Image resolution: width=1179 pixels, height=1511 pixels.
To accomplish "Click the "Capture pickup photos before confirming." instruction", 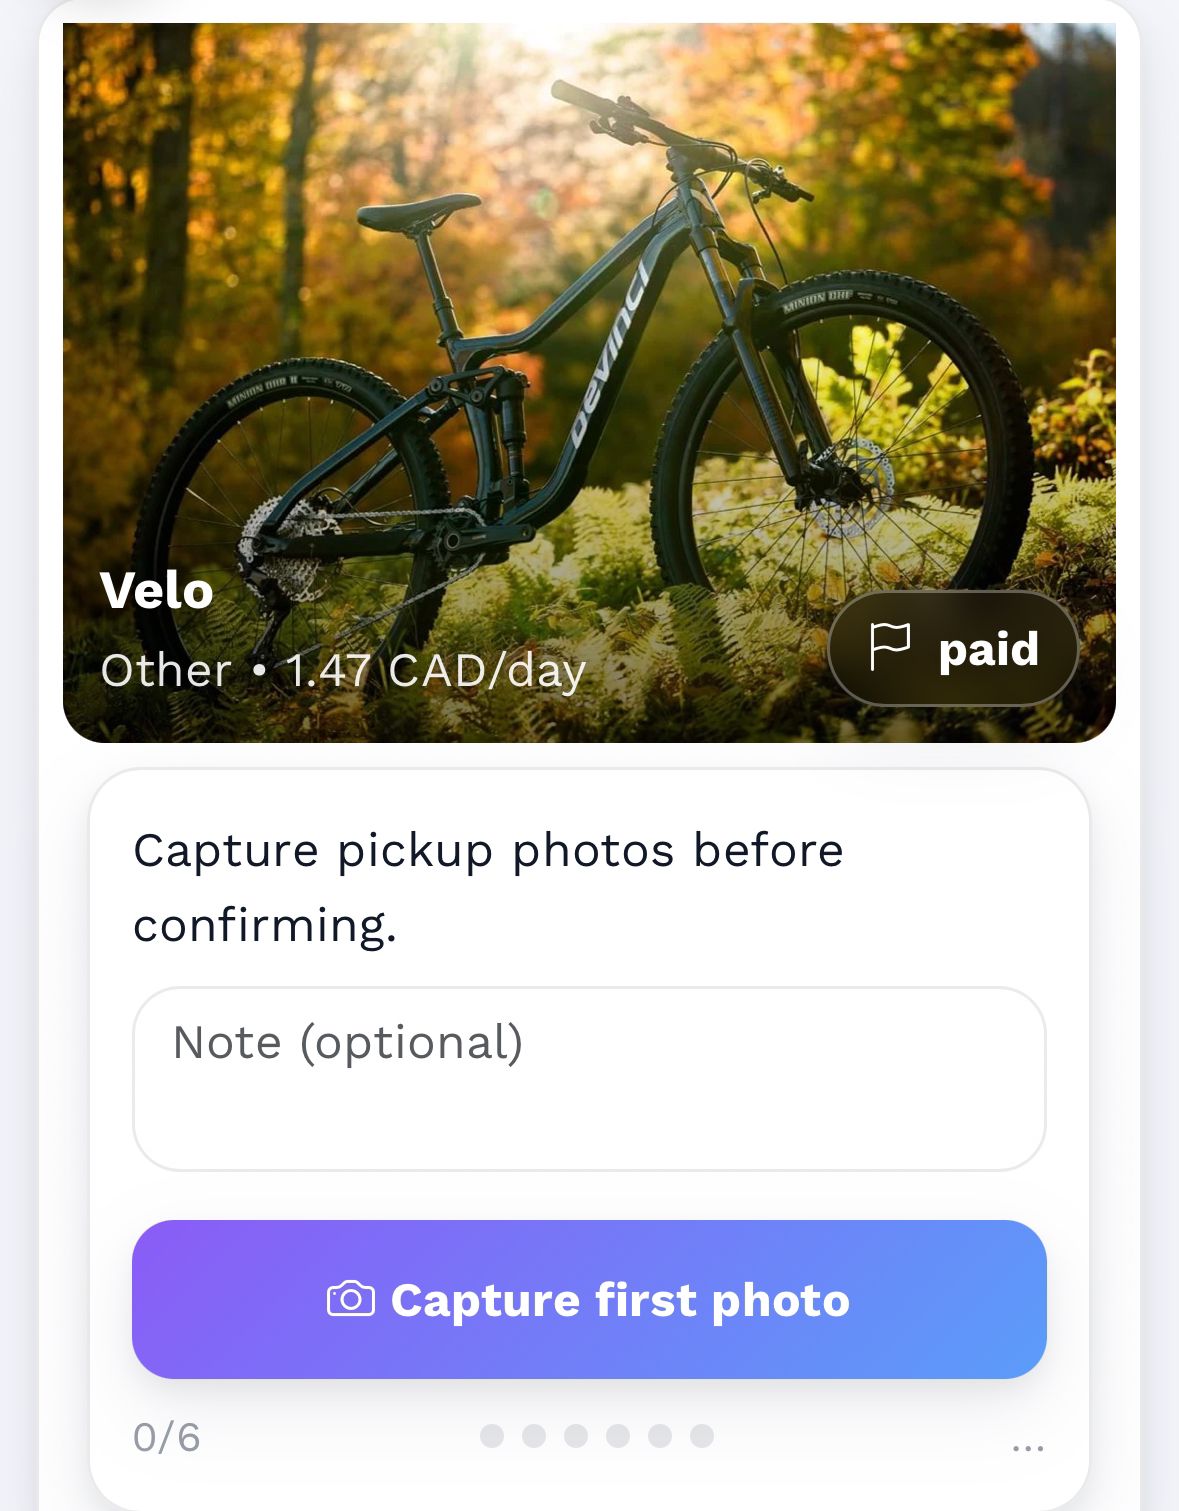I will click(x=488, y=887).
